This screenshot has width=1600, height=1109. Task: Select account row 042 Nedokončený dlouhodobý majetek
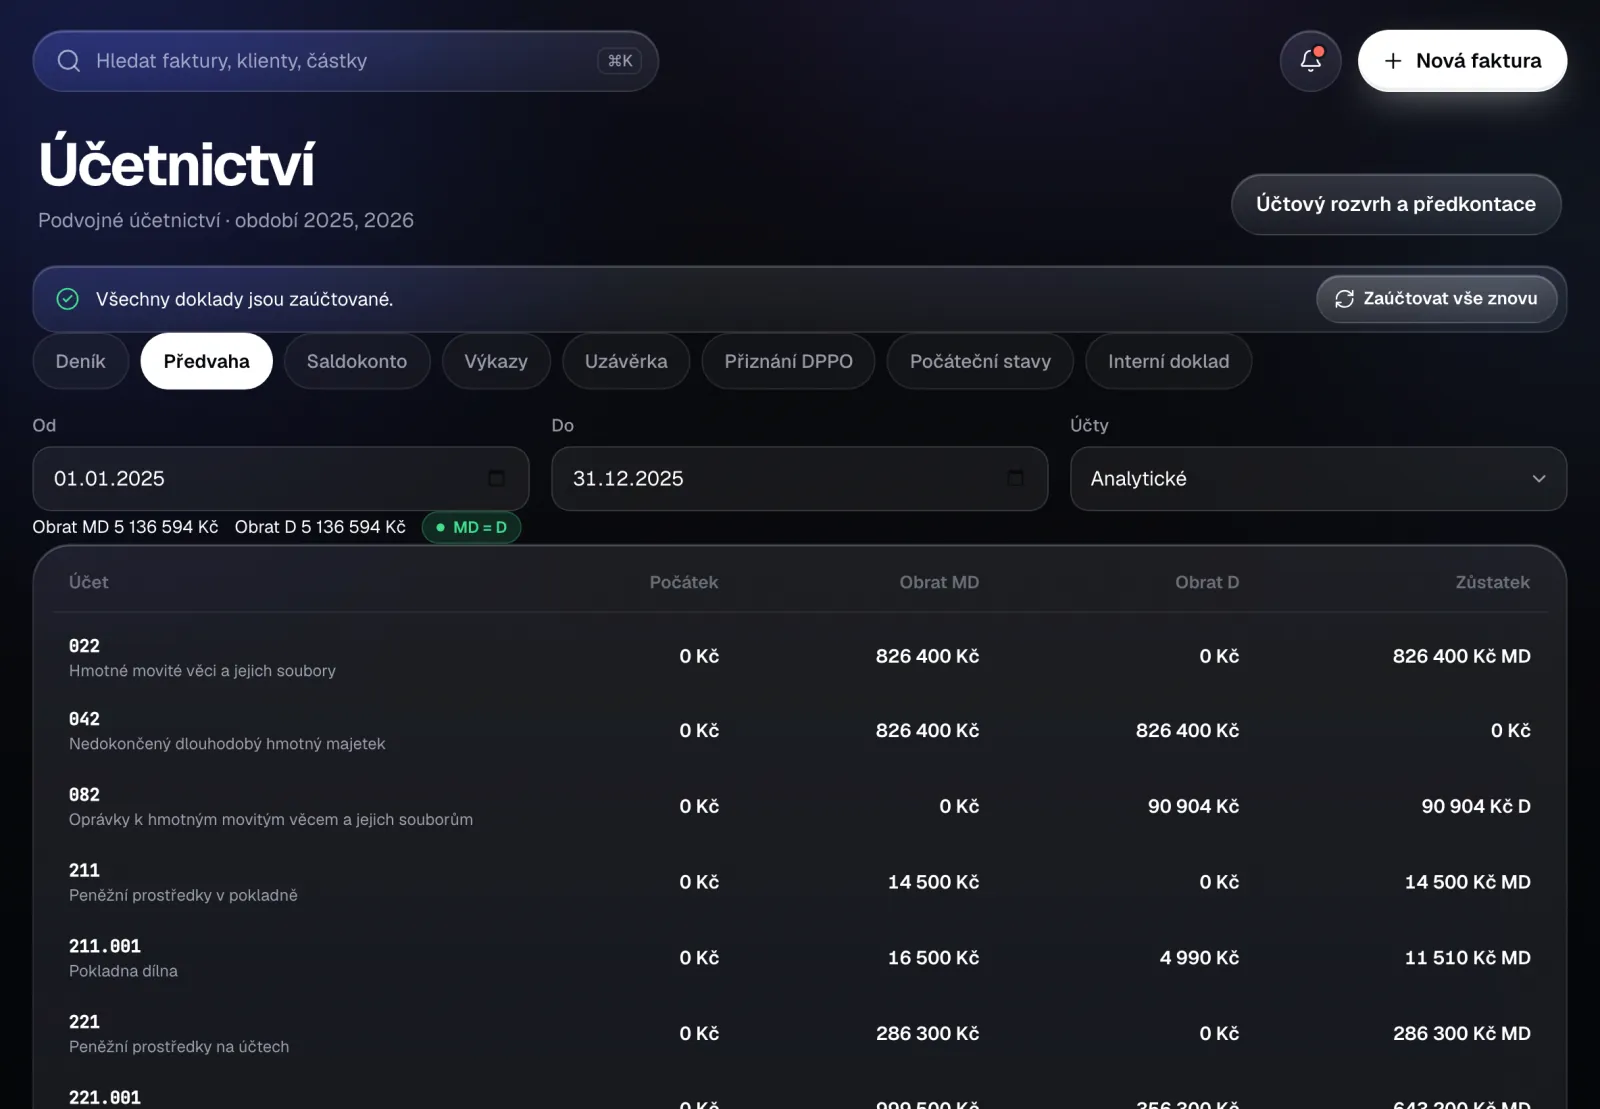tap(800, 731)
